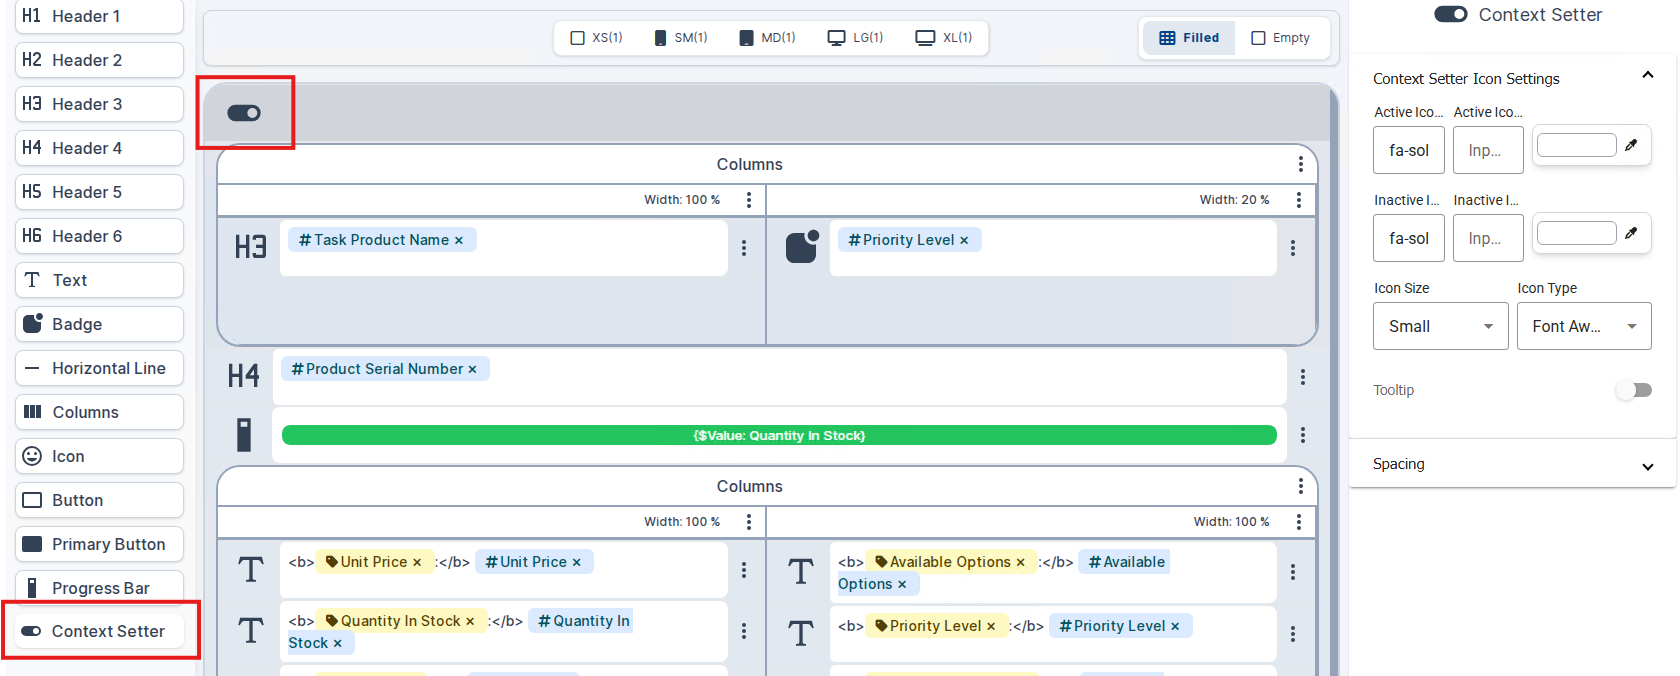1680x676 pixels.
Task: Select Horizontal Line element in sidebar
Action: tap(99, 368)
